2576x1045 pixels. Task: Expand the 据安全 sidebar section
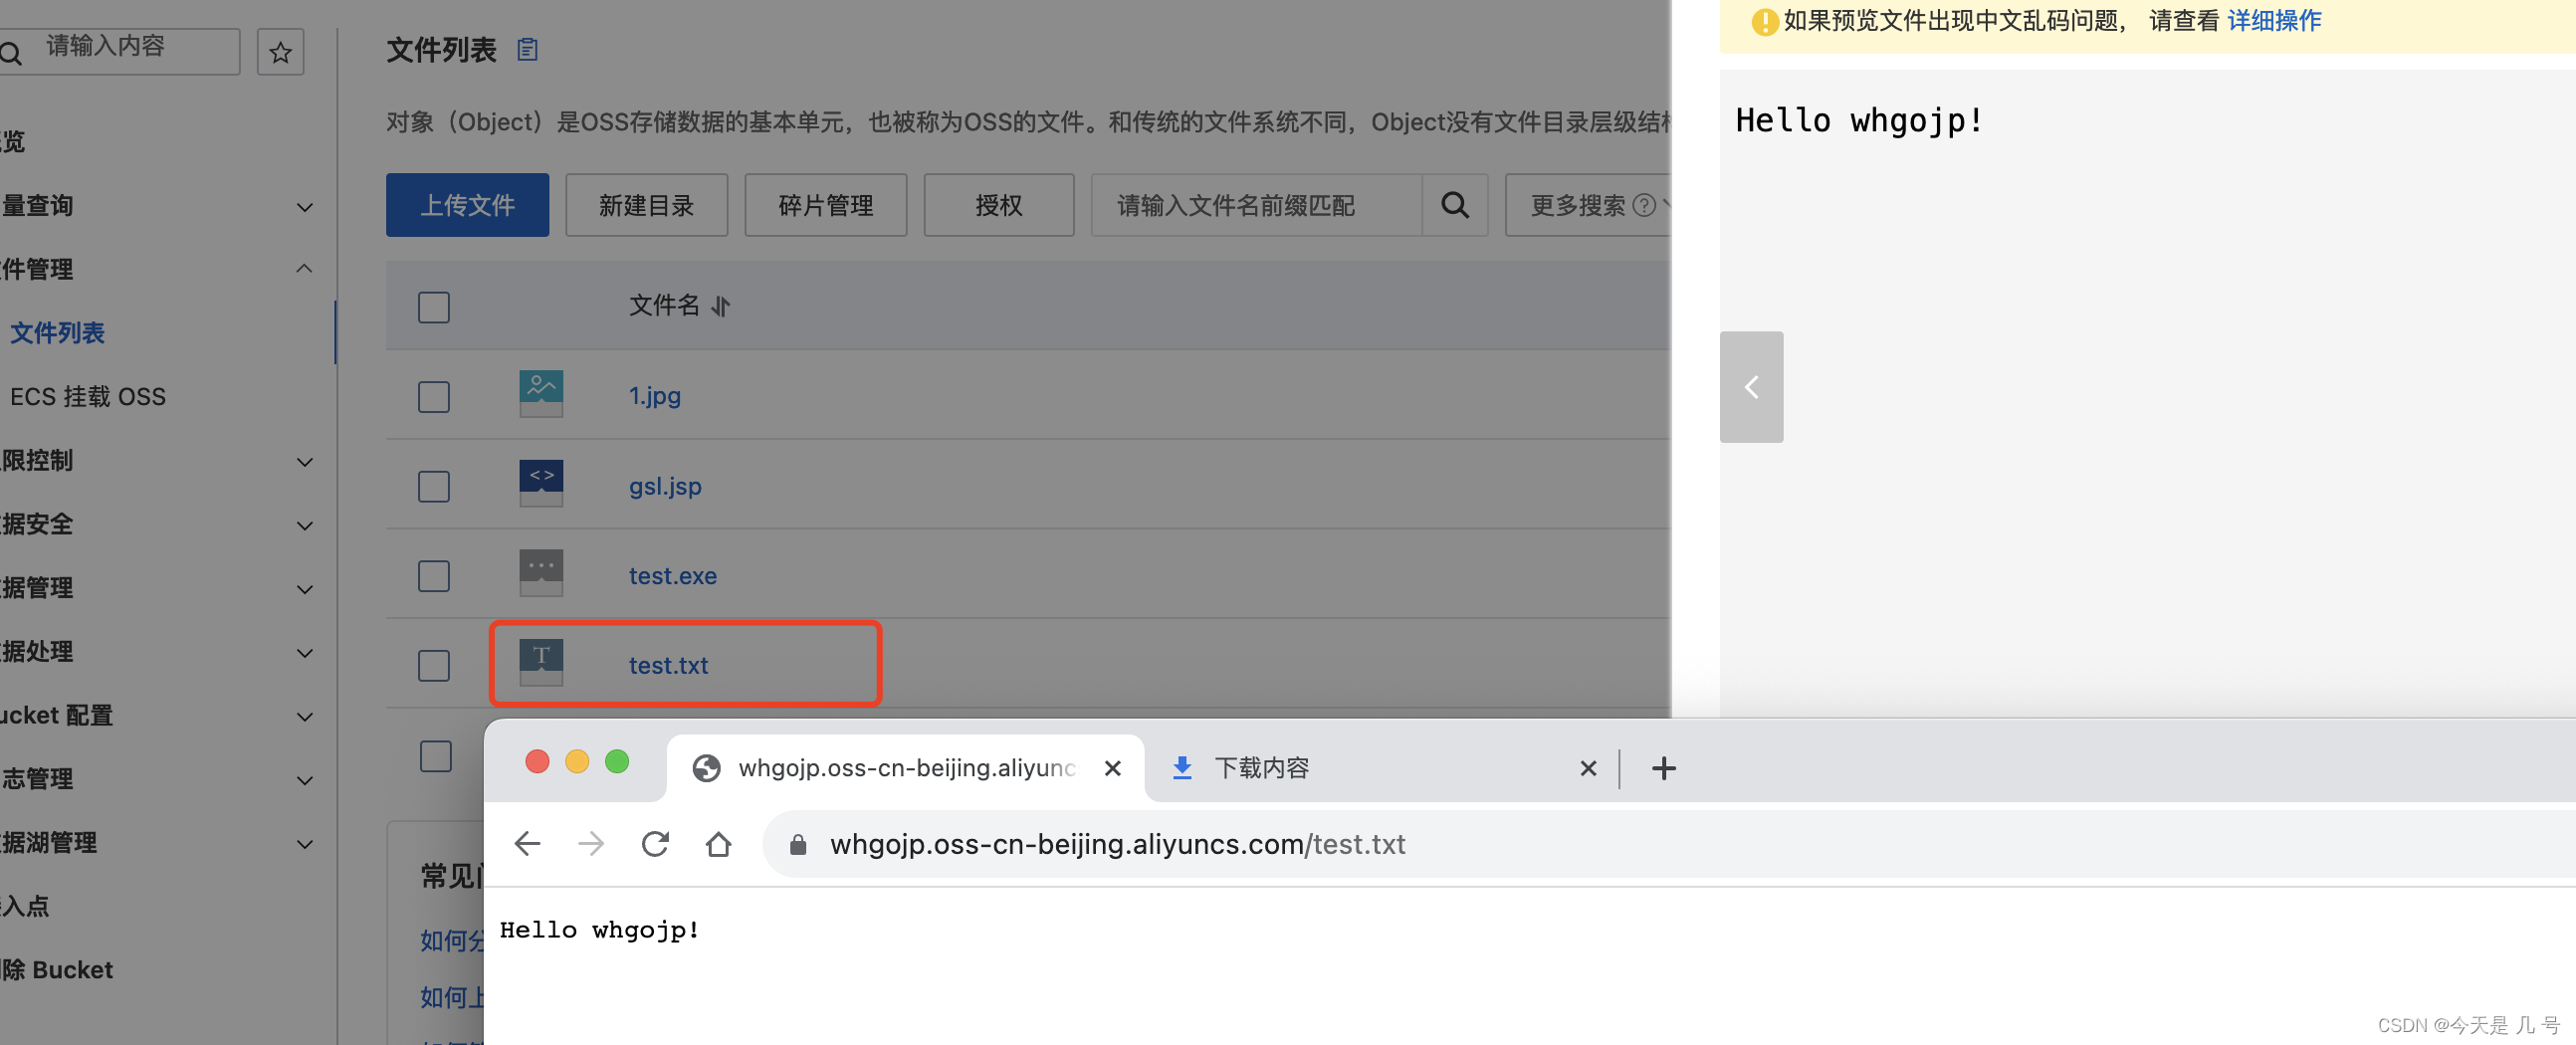pyautogui.click(x=306, y=526)
